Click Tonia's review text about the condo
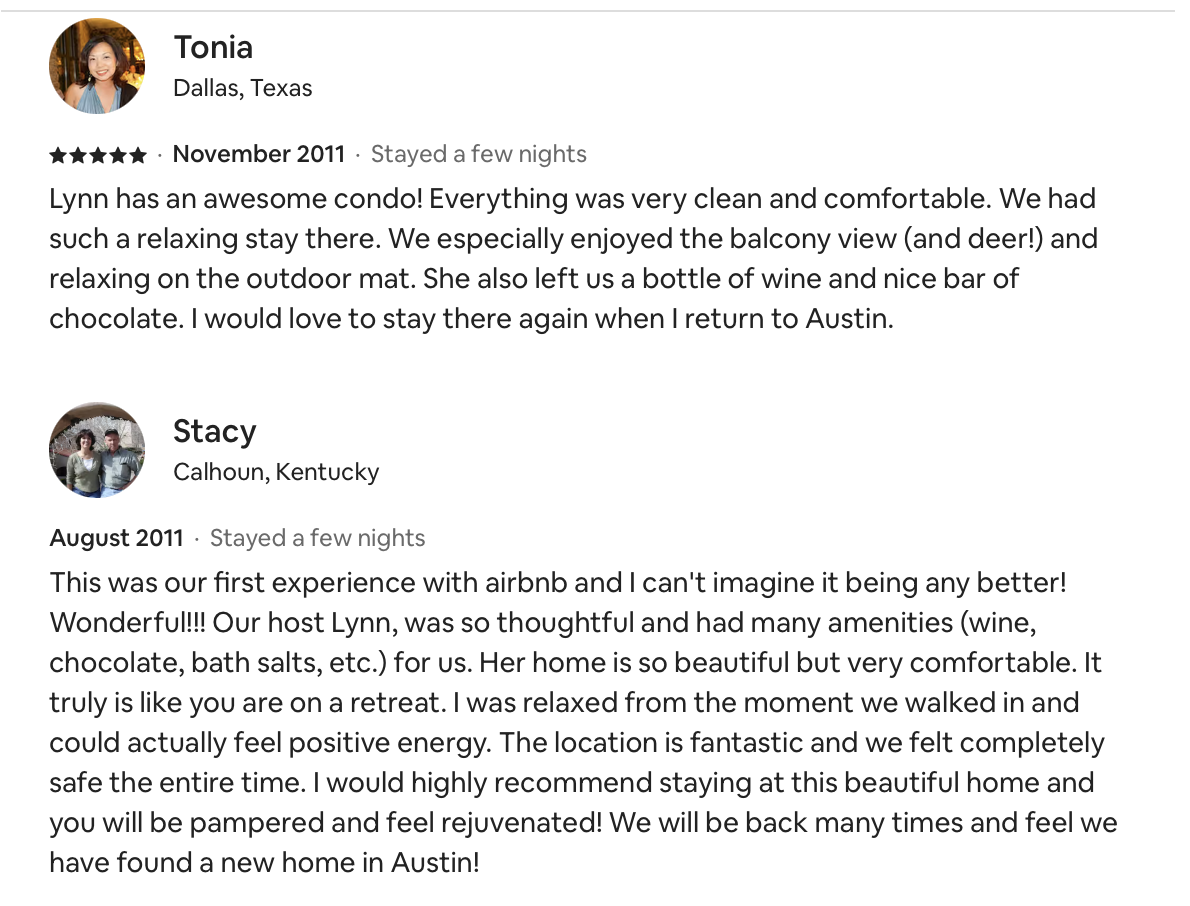 click(574, 259)
